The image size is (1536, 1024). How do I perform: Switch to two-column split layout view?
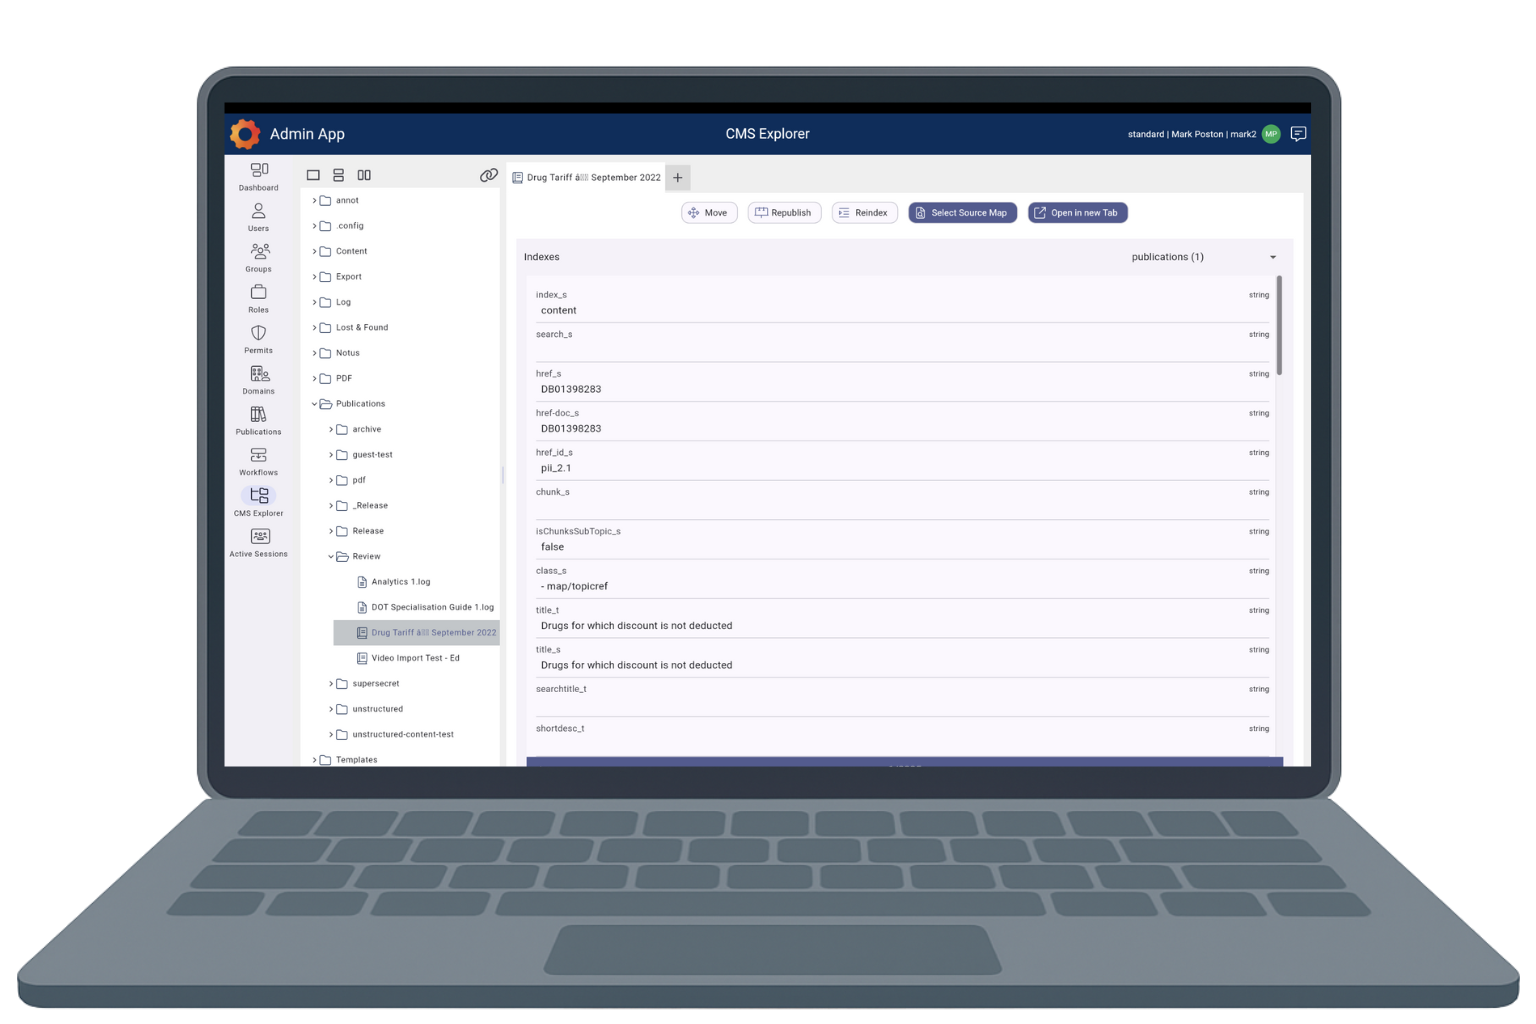click(364, 175)
